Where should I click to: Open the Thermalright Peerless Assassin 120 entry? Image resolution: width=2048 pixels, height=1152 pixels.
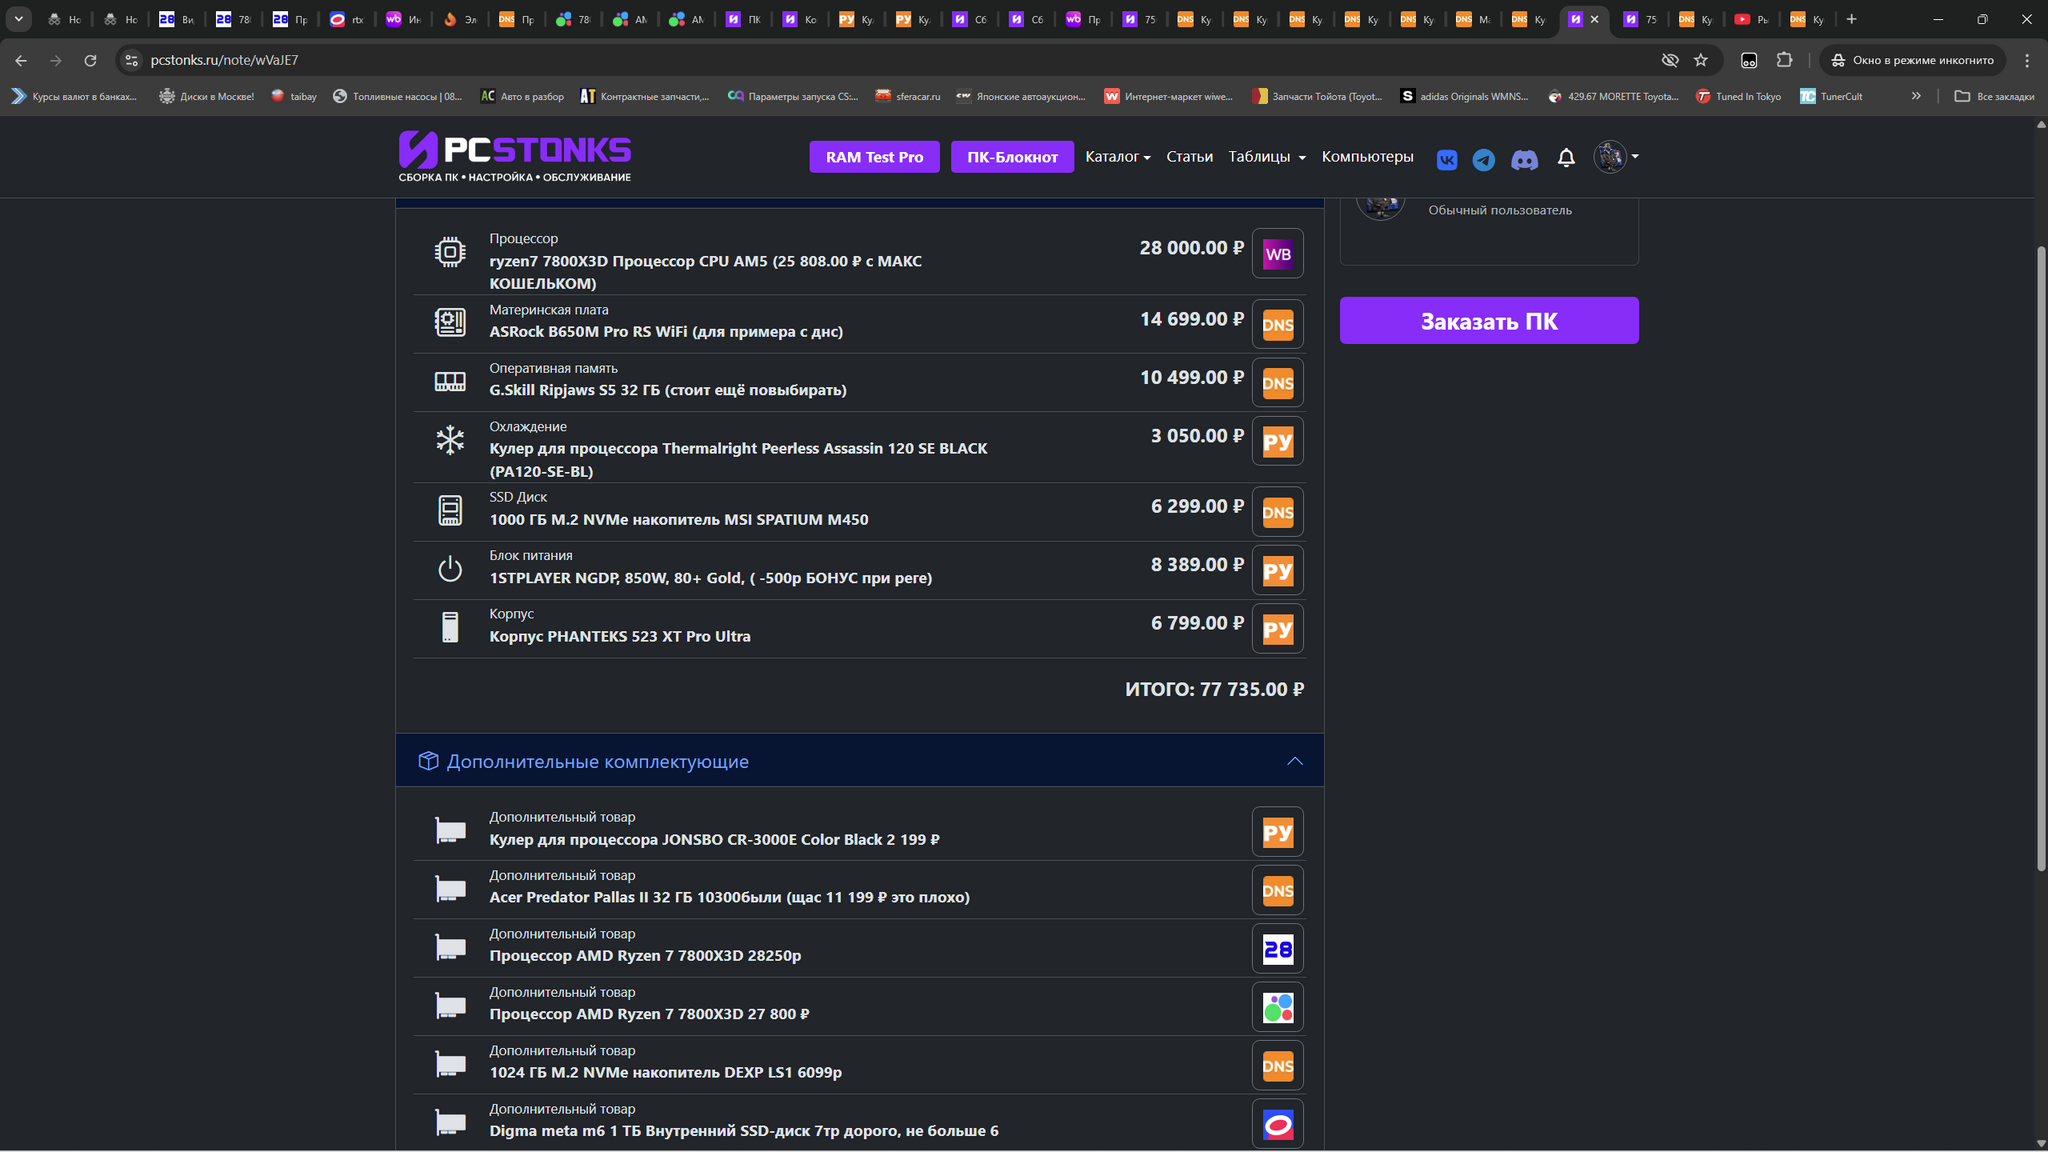pyautogui.click(x=738, y=460)
